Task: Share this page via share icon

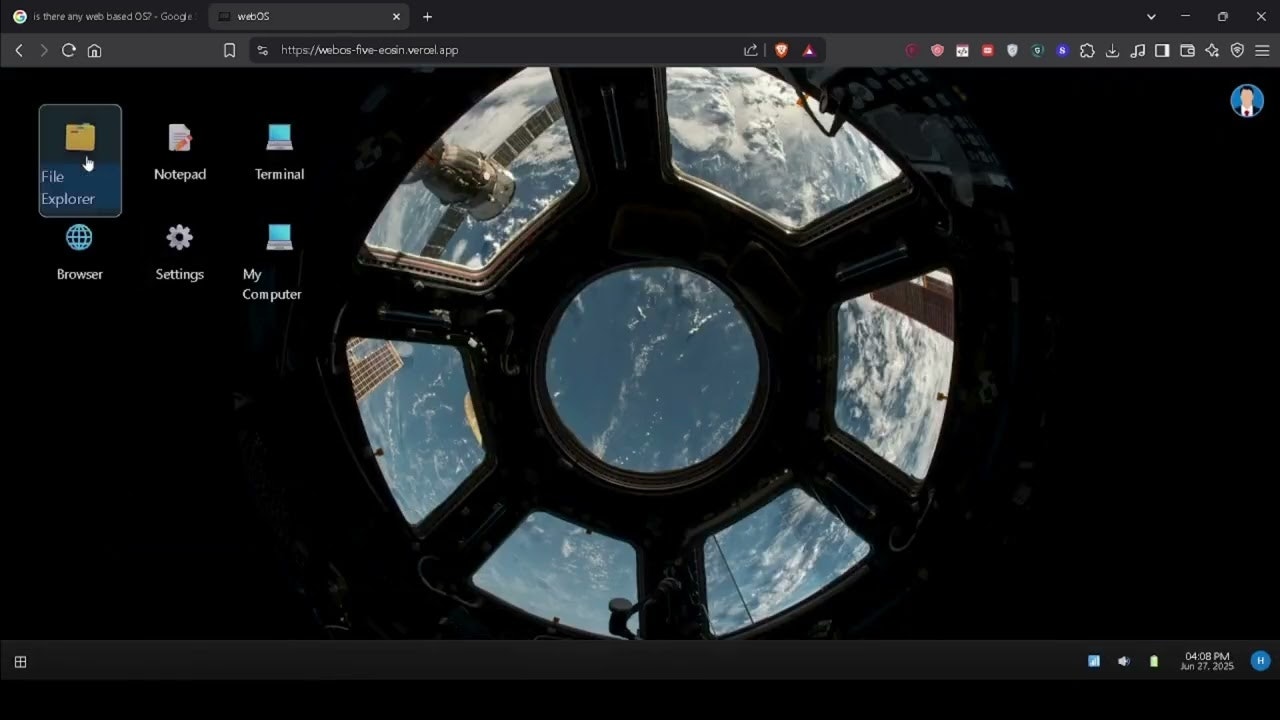Action: coord(751,50)
